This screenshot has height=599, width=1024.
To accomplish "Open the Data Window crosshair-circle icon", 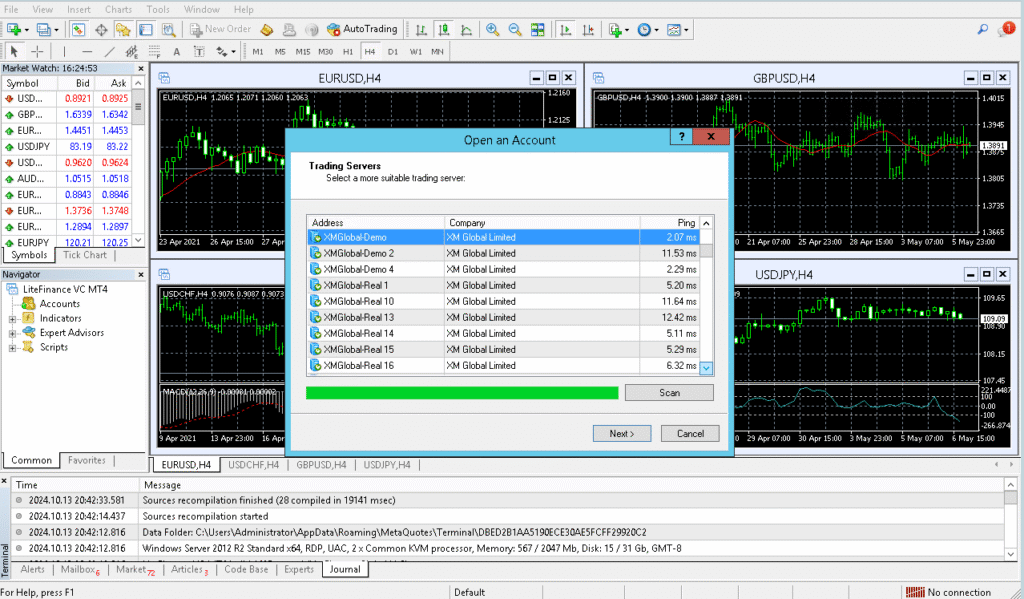I will click(x=101, y=29).
